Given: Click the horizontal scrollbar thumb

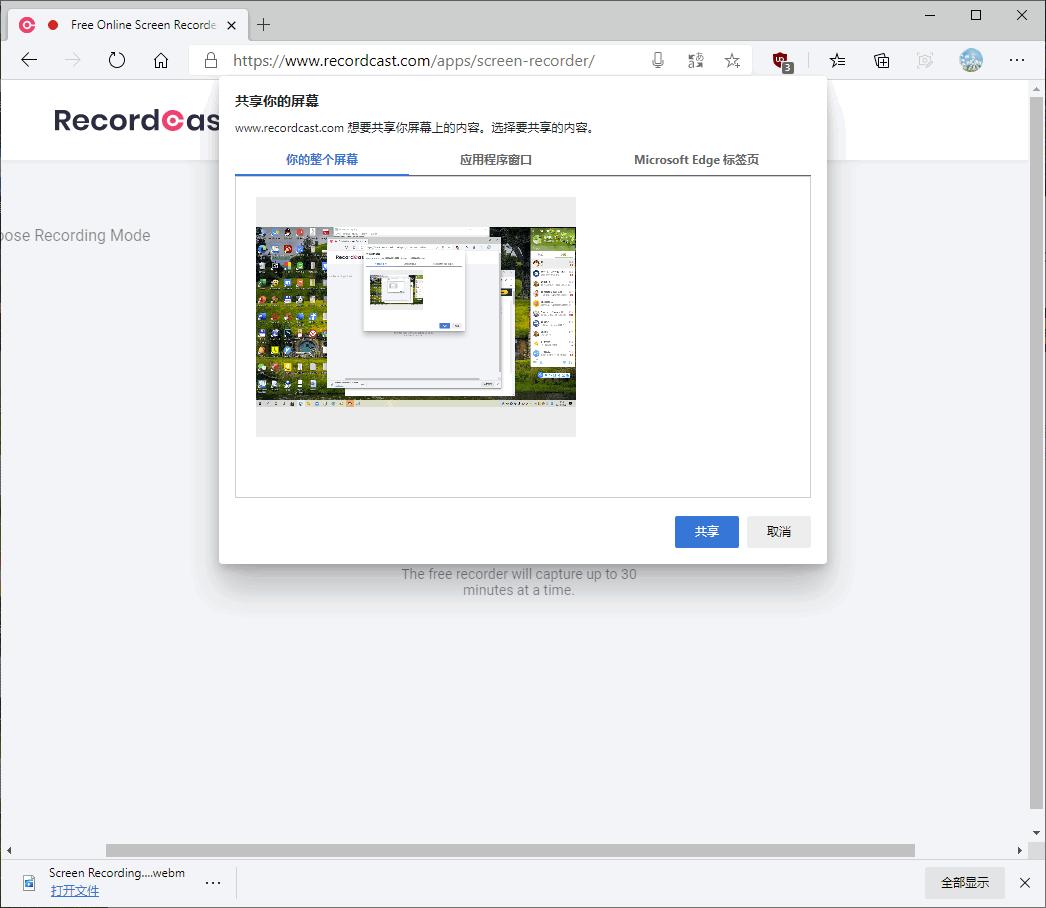Looking at the screenshot, I should 510,850.
